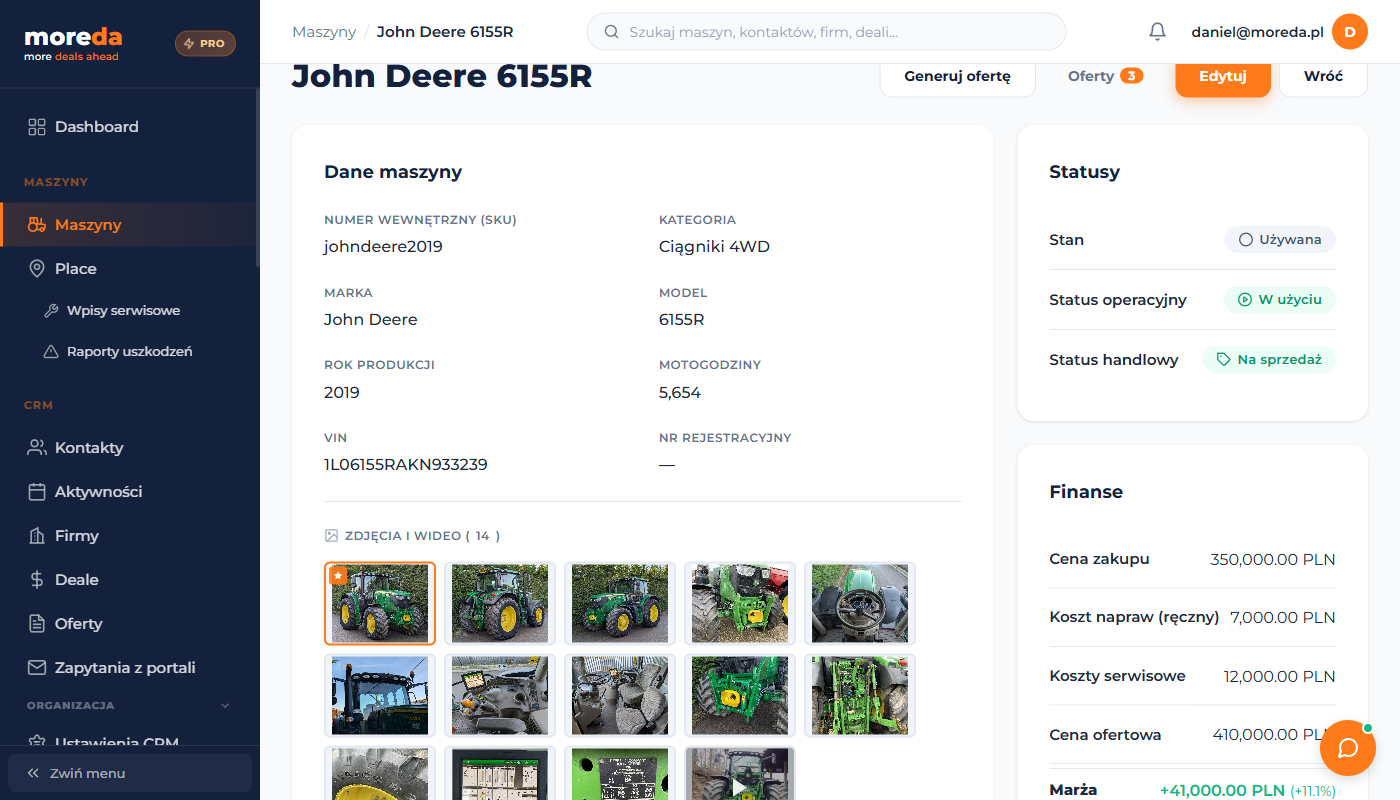
Task: Click the Na sprzedaż status badge
Action: (1269, 360)
